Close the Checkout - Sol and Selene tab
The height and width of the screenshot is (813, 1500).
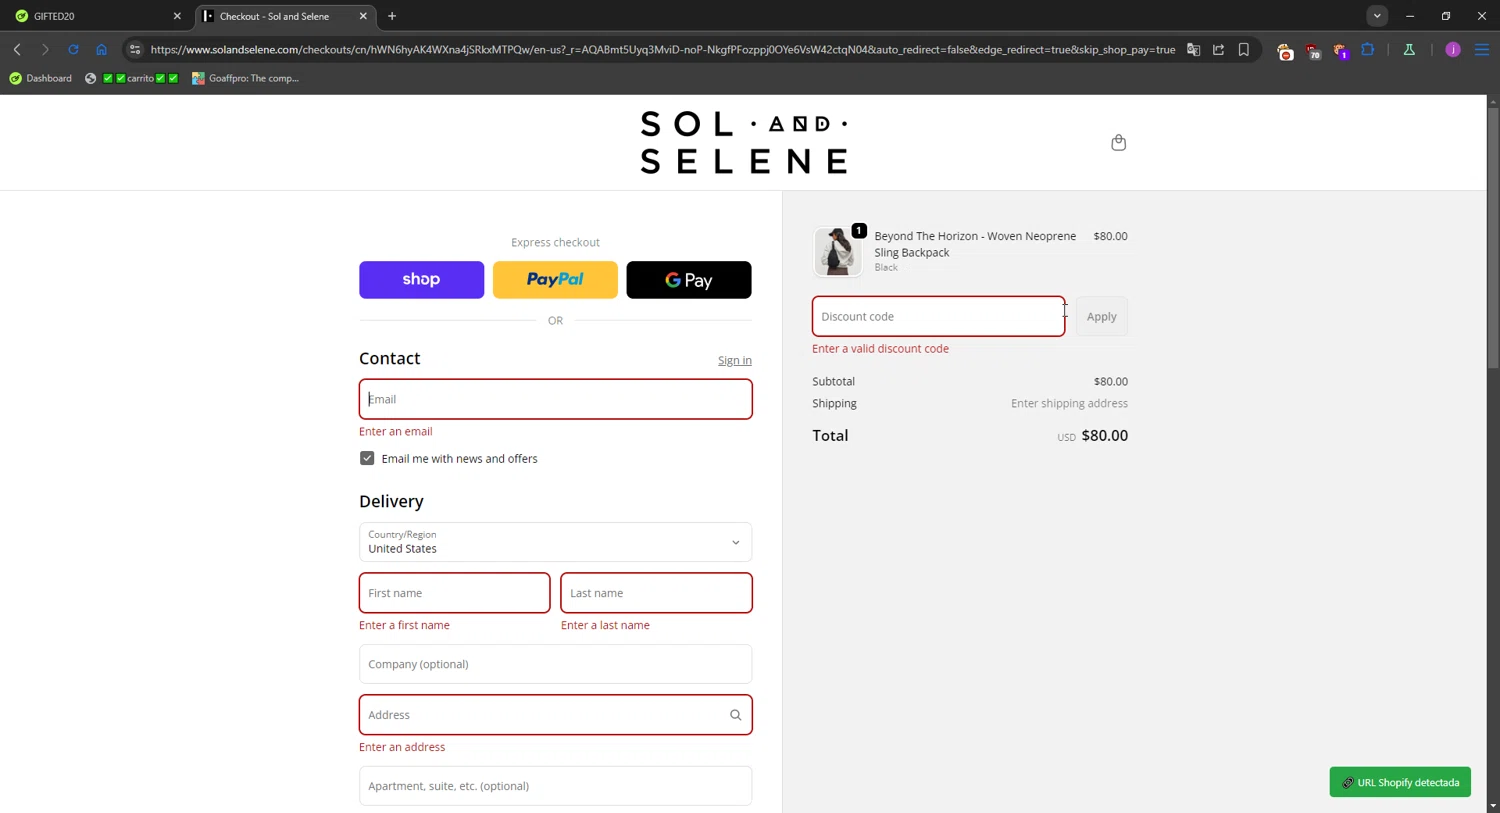(363, 16)
